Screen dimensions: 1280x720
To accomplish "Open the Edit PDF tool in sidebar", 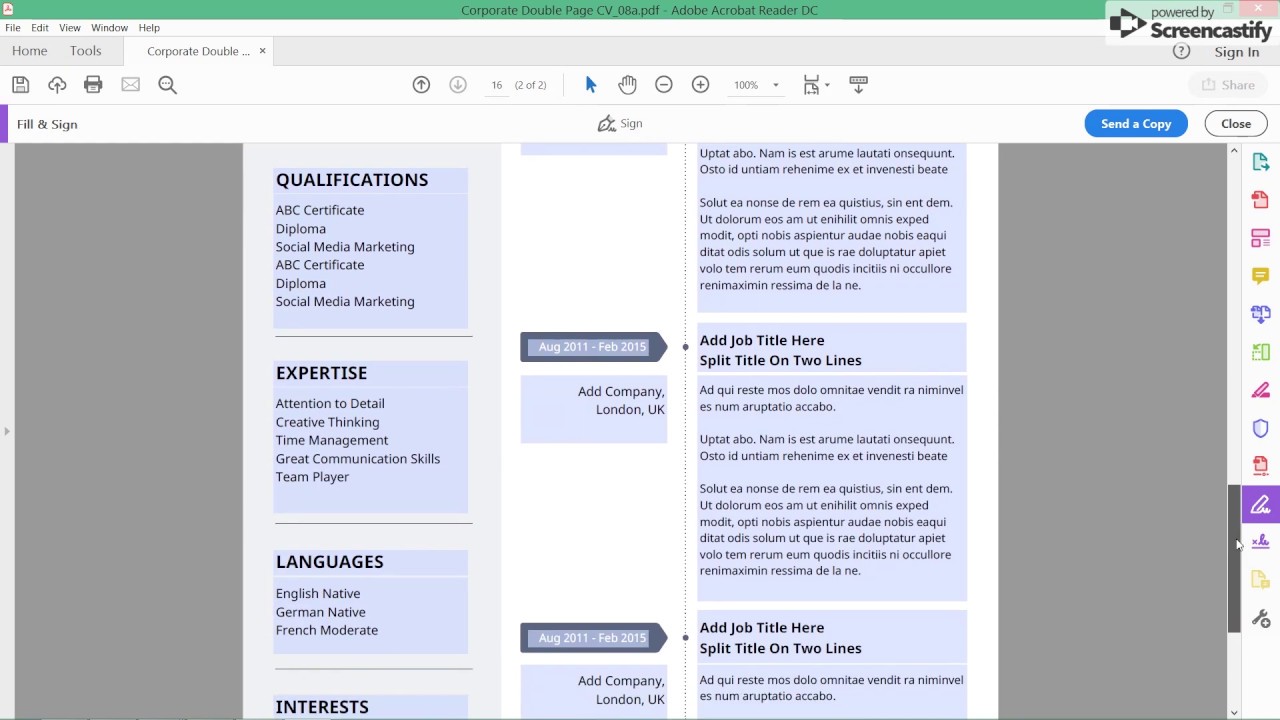I will (x=1260, y=238).
